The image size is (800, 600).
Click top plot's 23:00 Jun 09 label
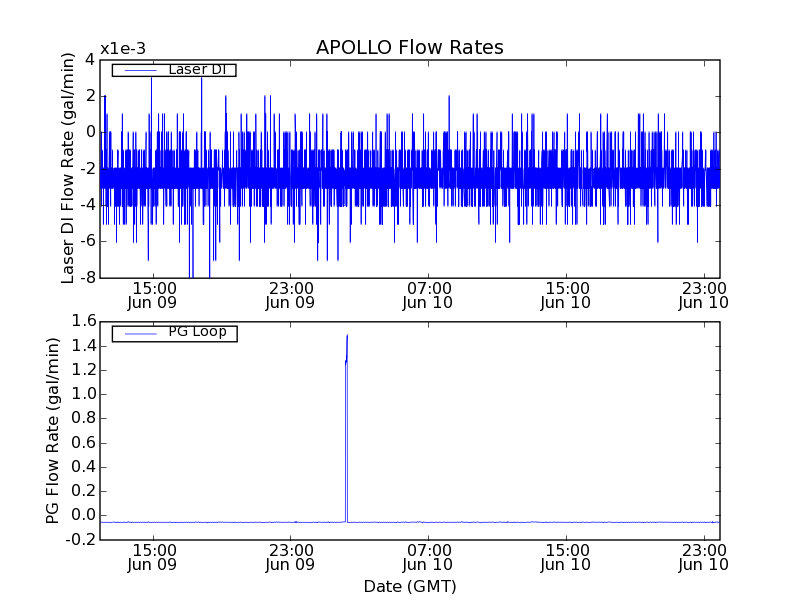pos(290,295)
